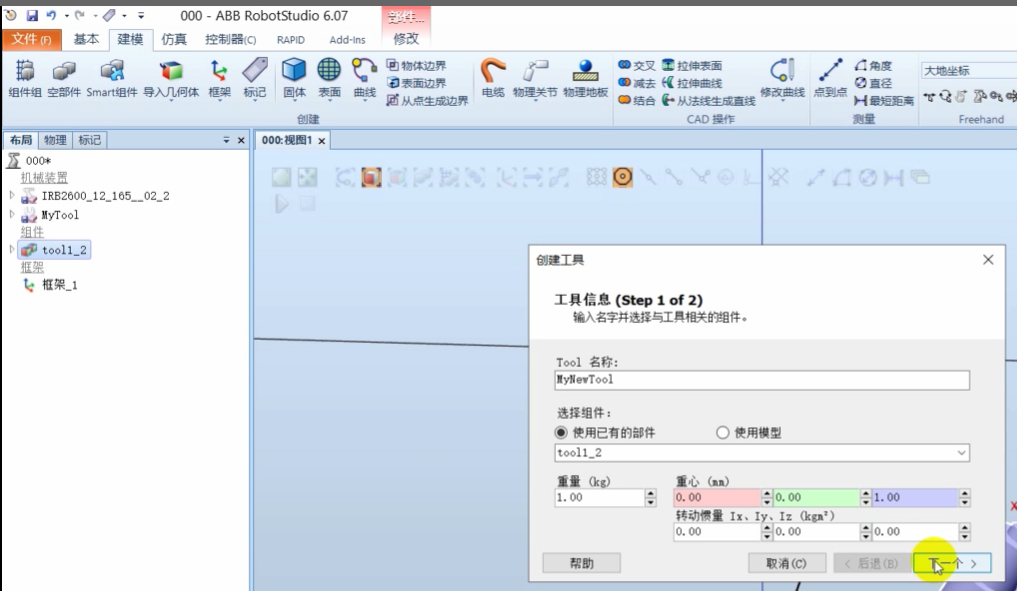Open Smart组件 component tool
1017x591 pixels.
coord(112,78)
